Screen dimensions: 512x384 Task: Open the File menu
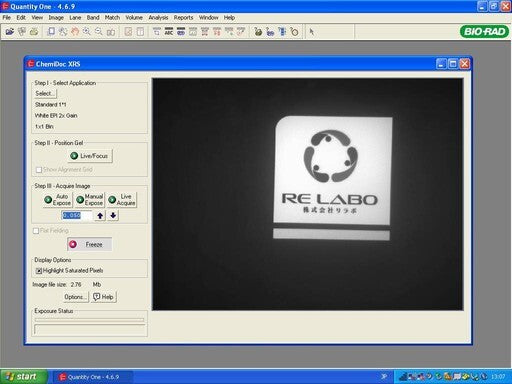tap(7, 17)
